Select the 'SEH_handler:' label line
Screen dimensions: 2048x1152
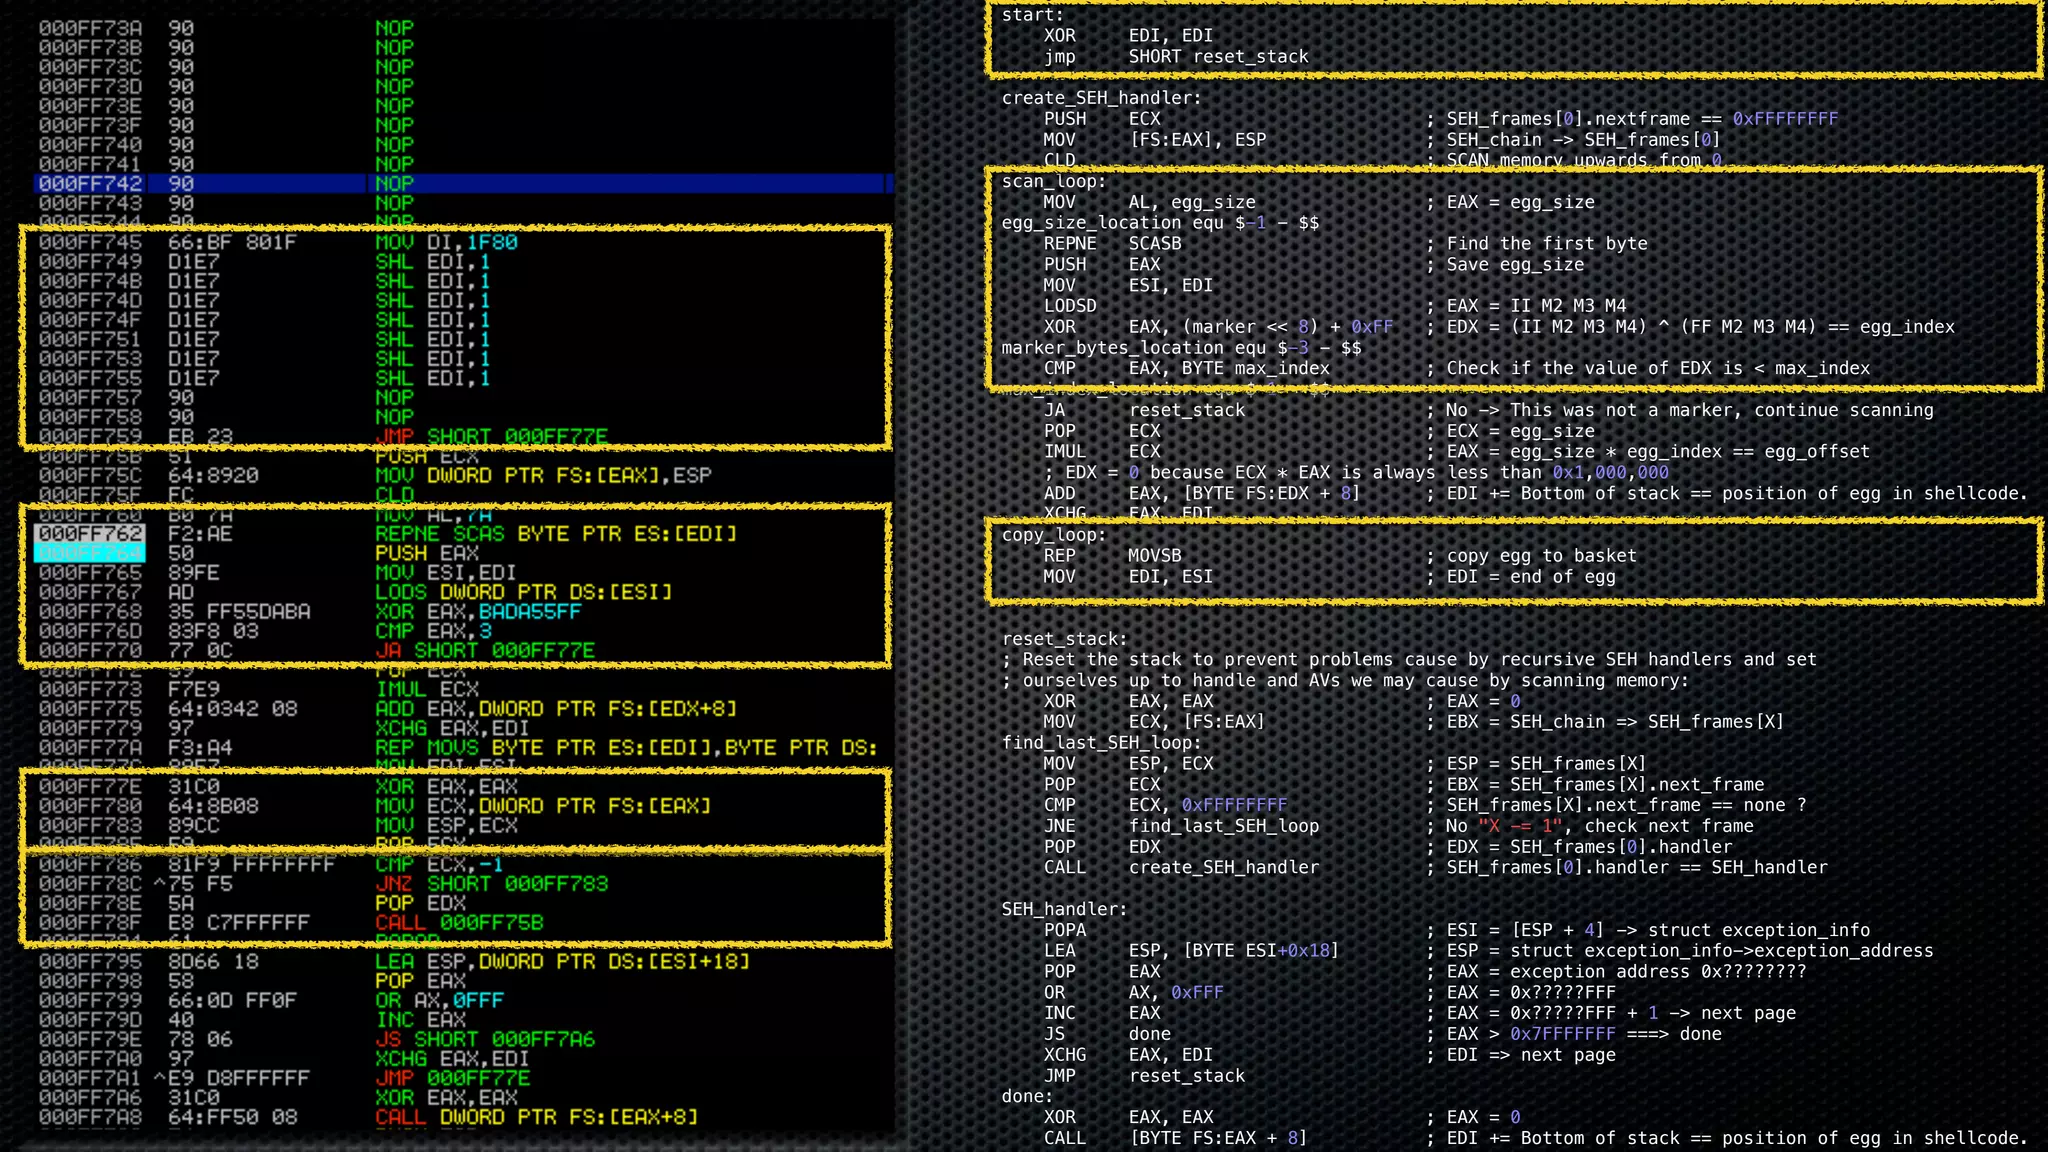tap(1065, 909)
